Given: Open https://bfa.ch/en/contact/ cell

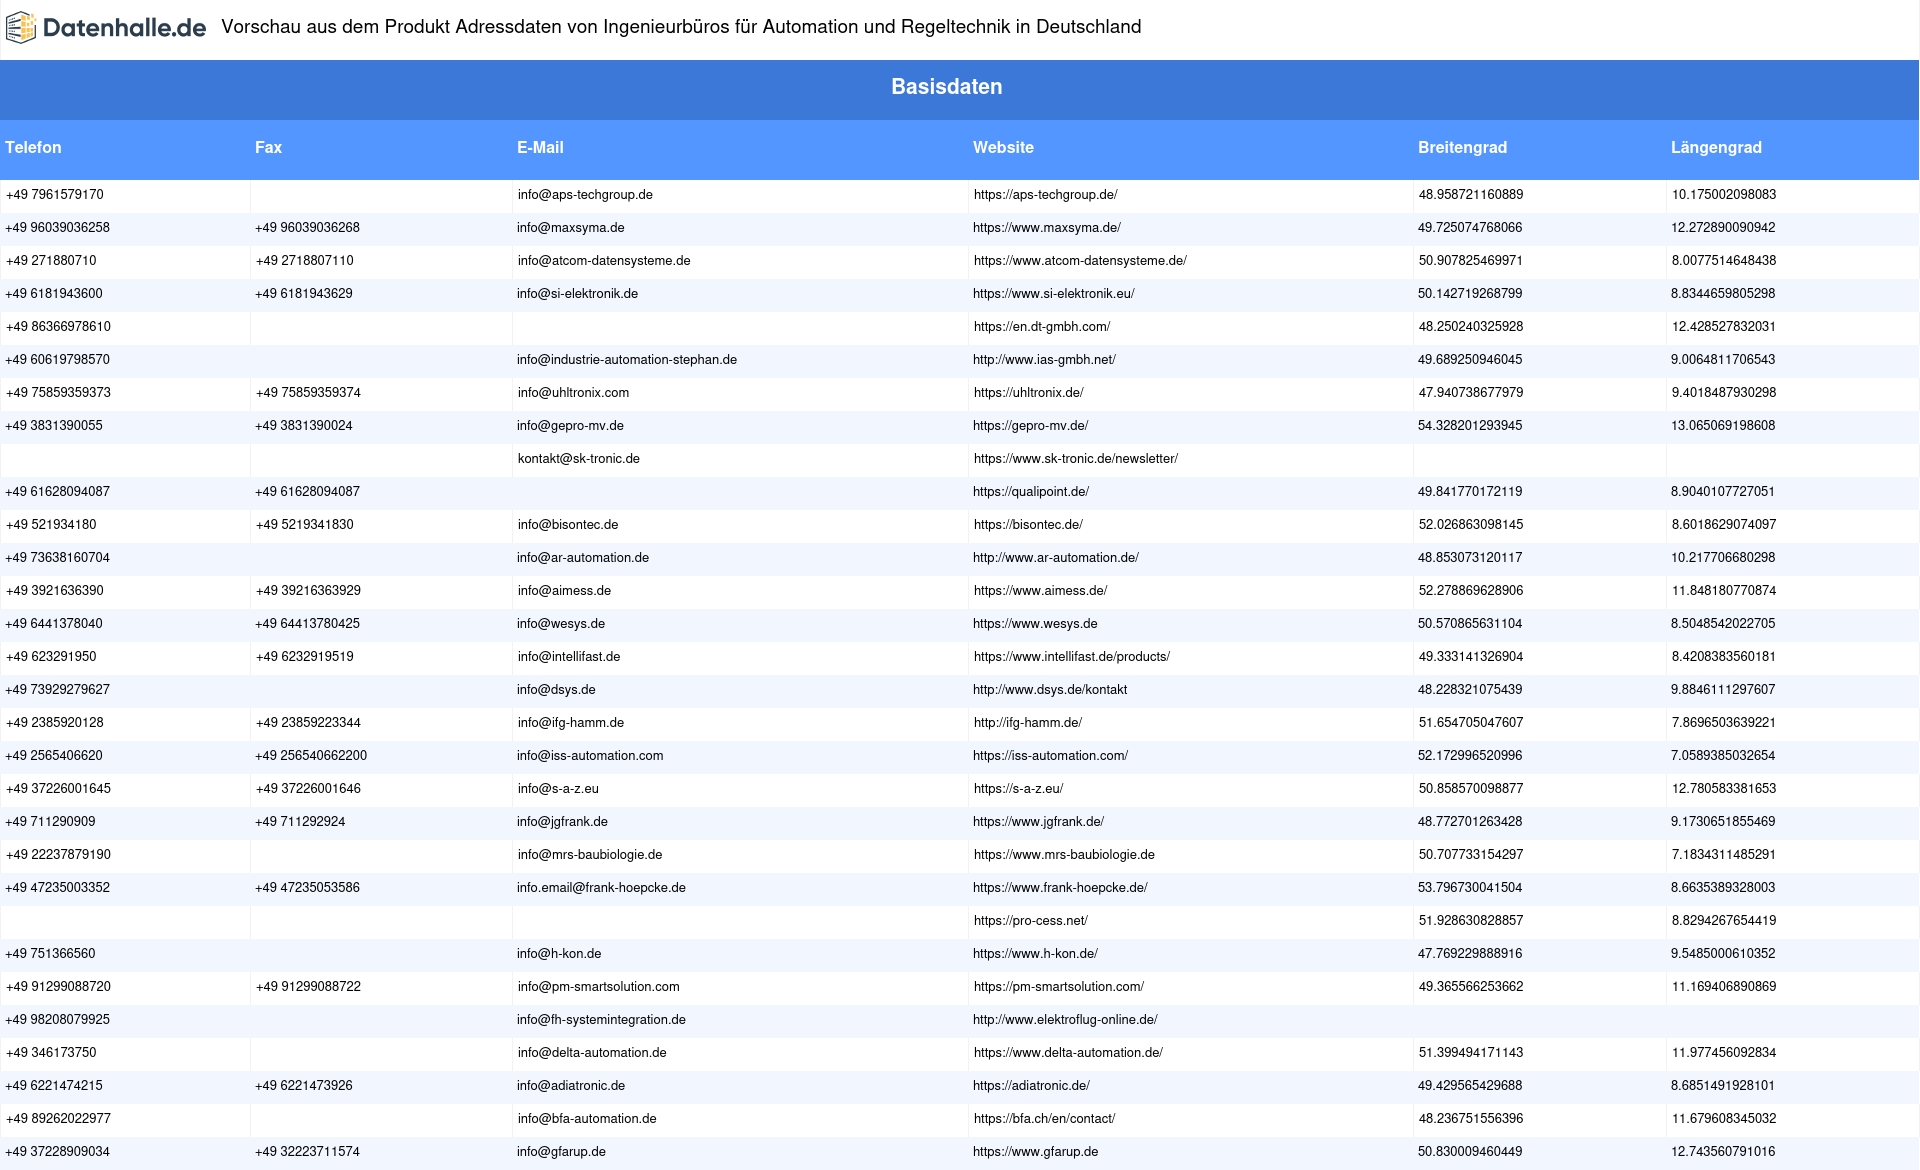Looking at the screenshot, I should [1044, 1119].
